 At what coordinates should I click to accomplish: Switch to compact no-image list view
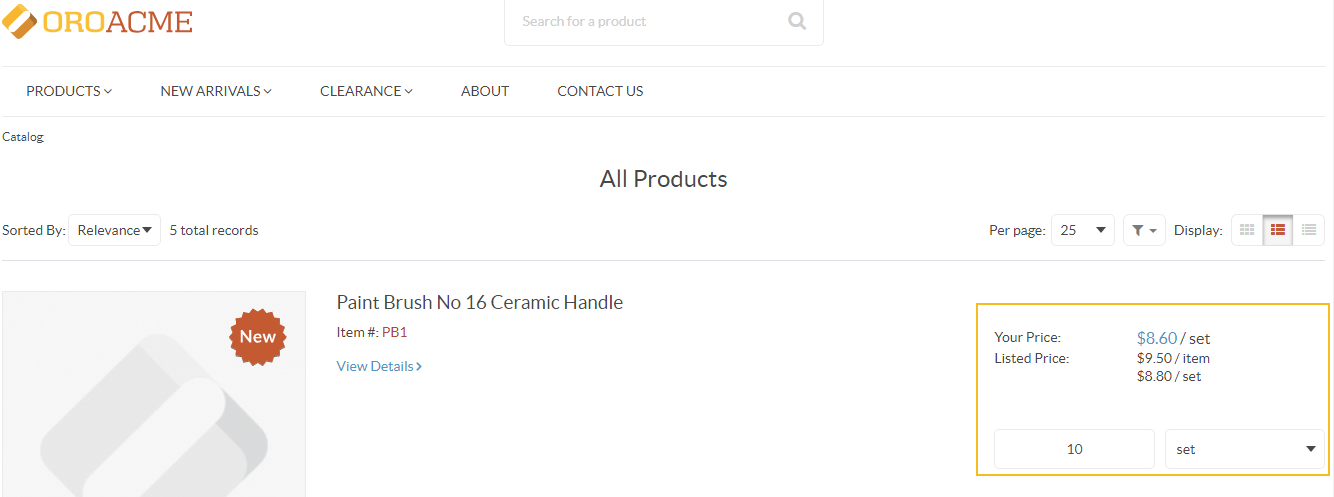[1309, 230]
